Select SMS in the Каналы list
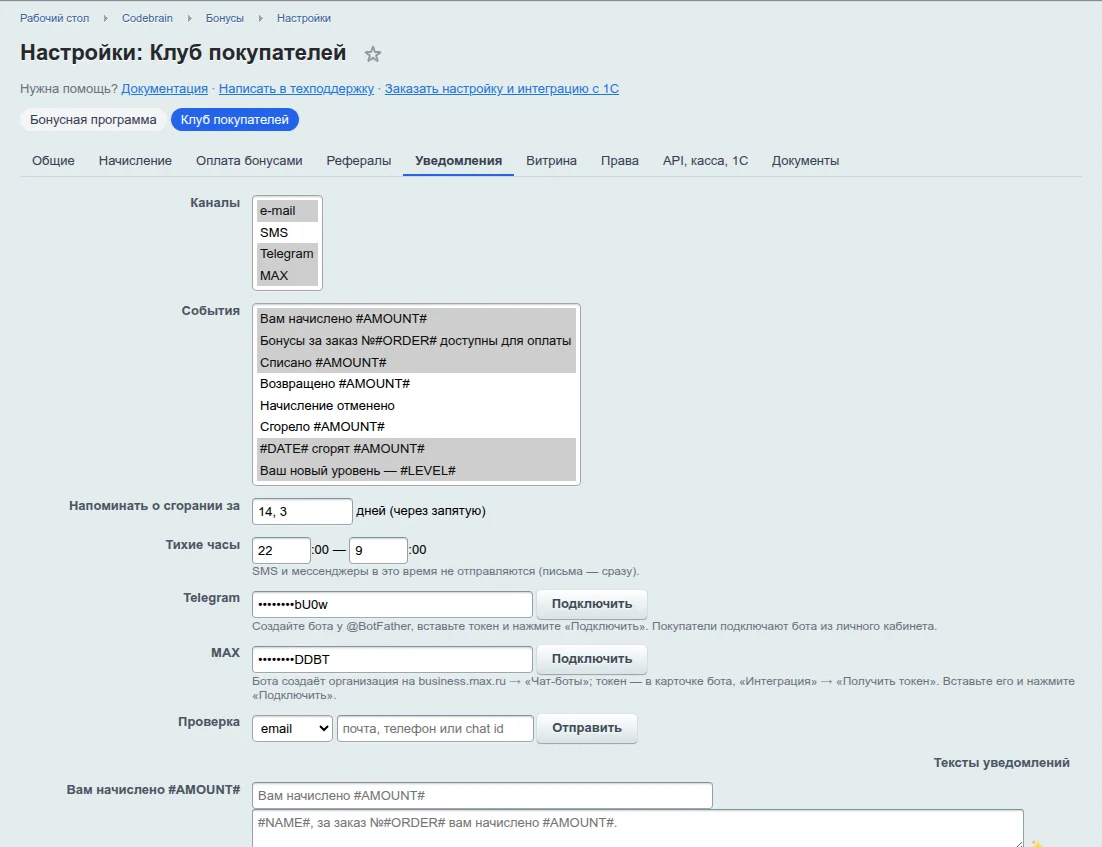Viewport: 1102px width, 847px height. pyautogui.click(x=287, y=233)
